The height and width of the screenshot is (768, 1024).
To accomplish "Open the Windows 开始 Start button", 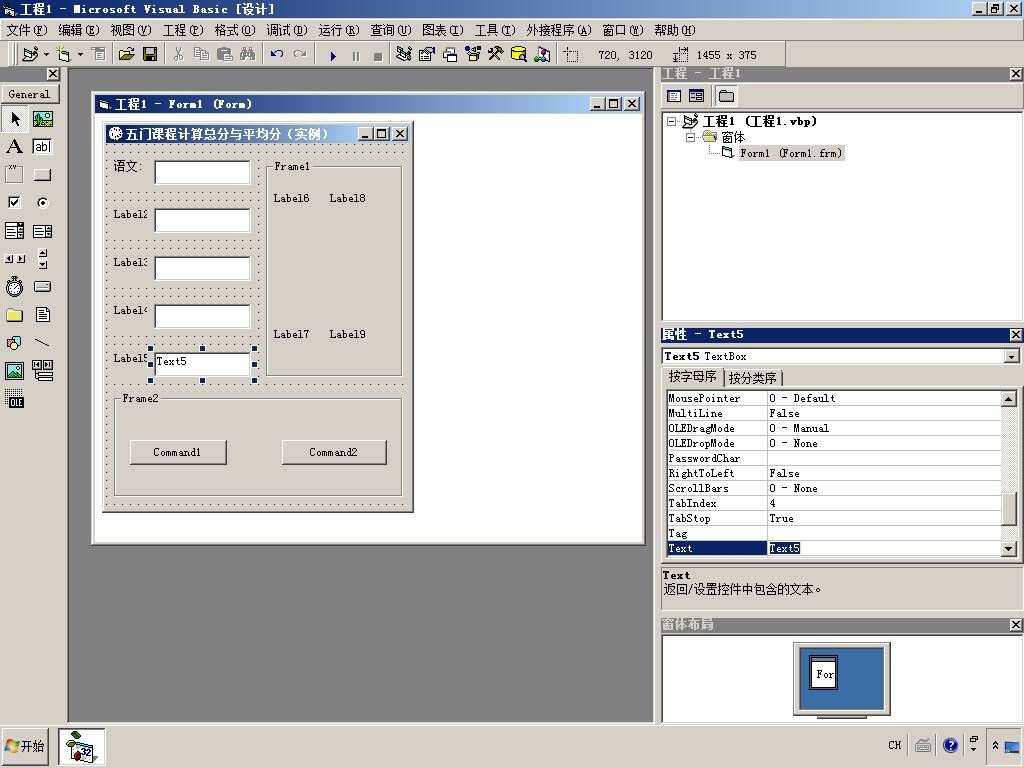I will [x=25, y=746].
